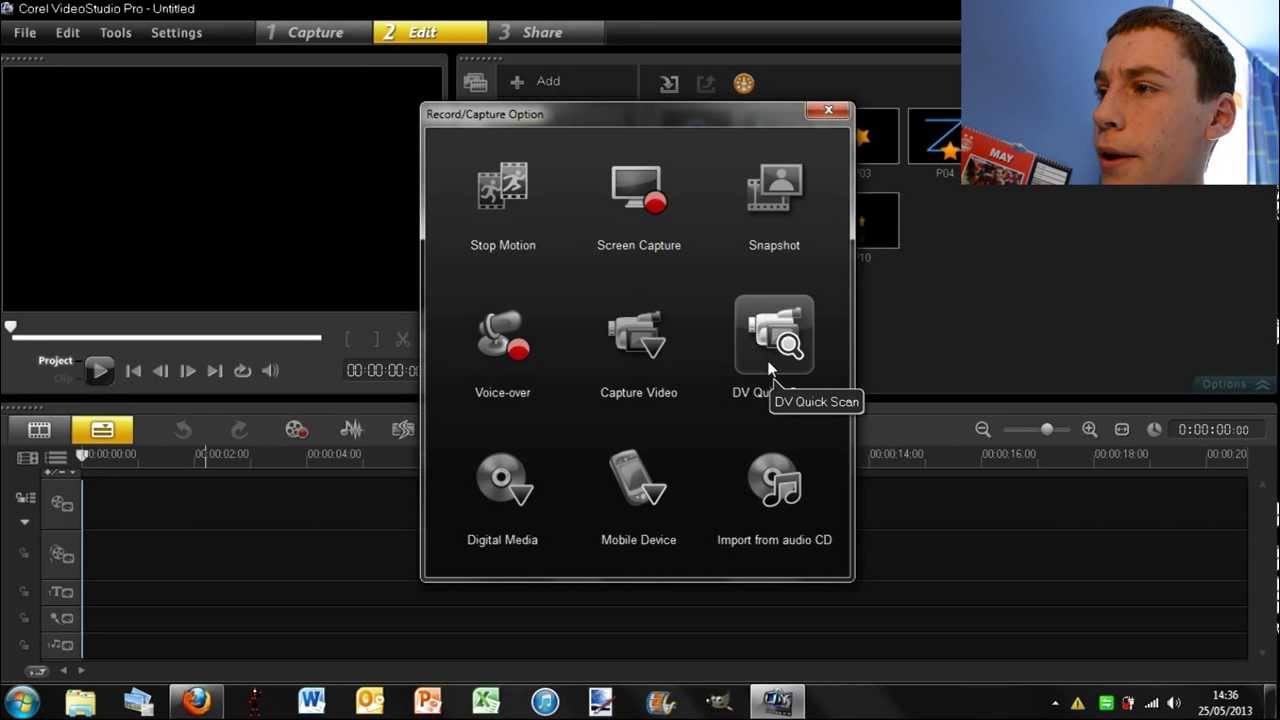Screen dimensions: 1280x720
Task: Open the File menu
Action: (25, 33)
